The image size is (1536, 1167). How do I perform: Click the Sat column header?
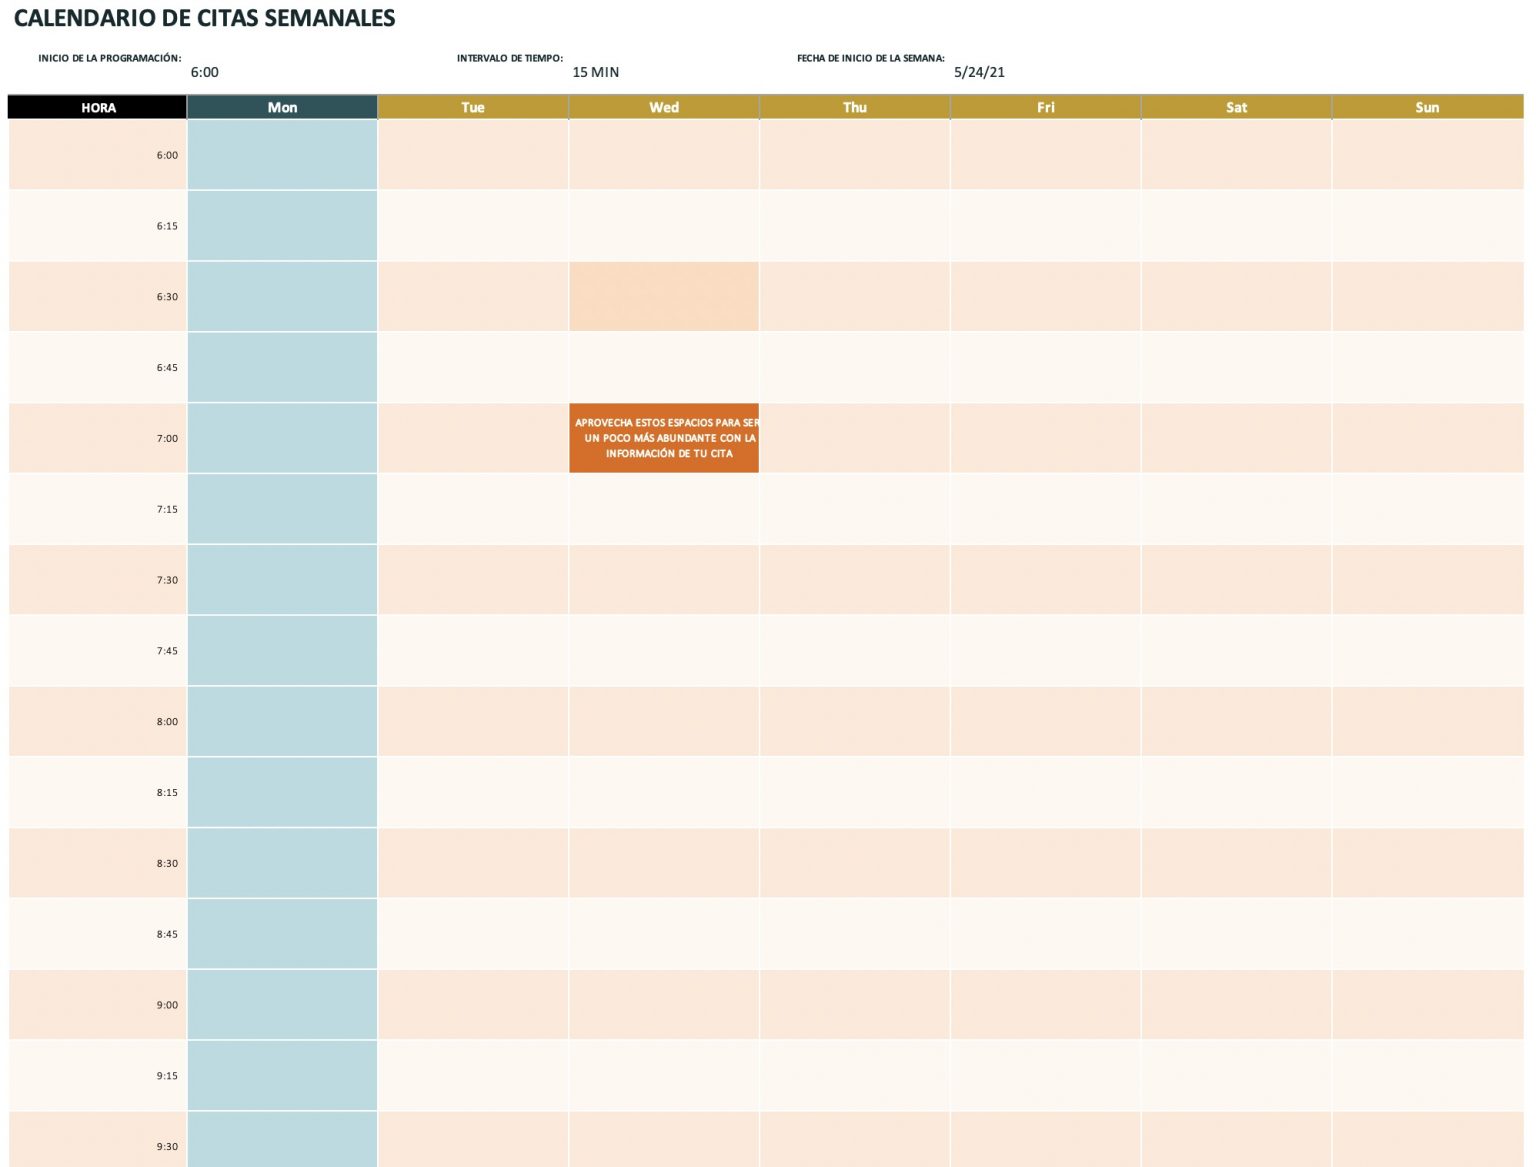(1235, 107)
